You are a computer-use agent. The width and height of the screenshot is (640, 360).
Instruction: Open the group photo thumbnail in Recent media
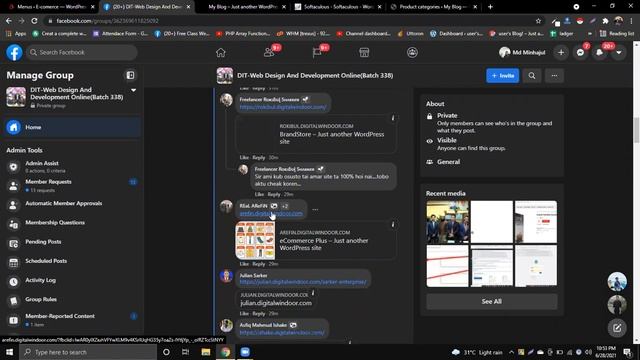point(447,222)
